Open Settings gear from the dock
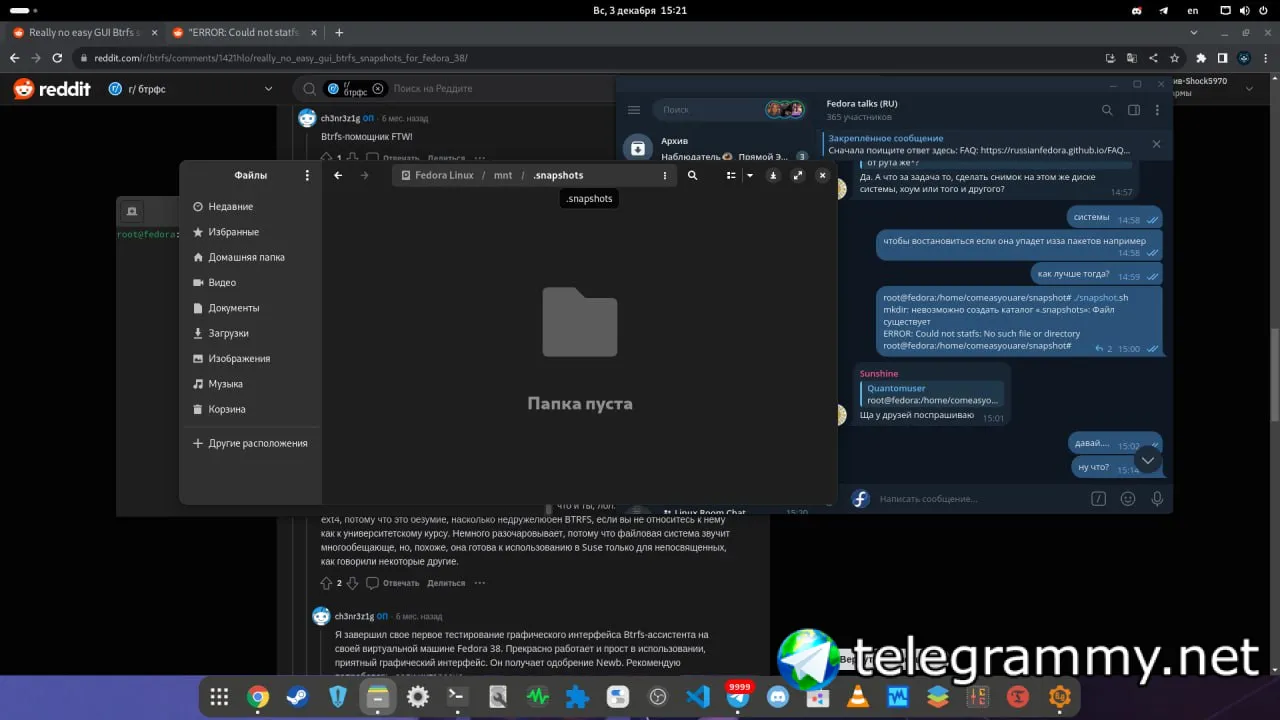This screenshot has width=1280, height=720. pos(418,697)
